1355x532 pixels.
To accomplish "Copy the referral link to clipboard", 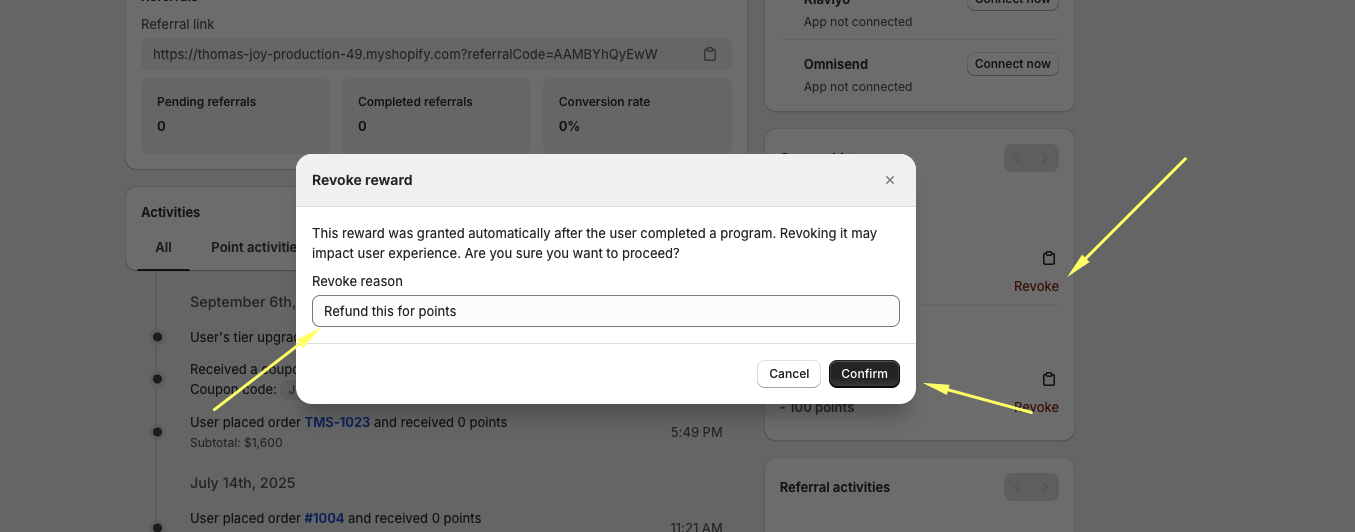I will [710, 54].
